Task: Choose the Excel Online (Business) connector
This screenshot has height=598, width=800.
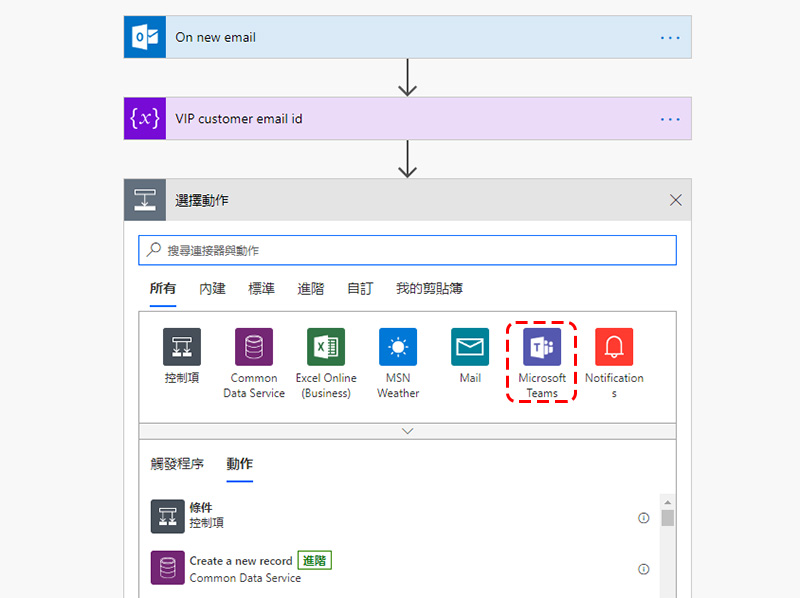Action: 326,363
